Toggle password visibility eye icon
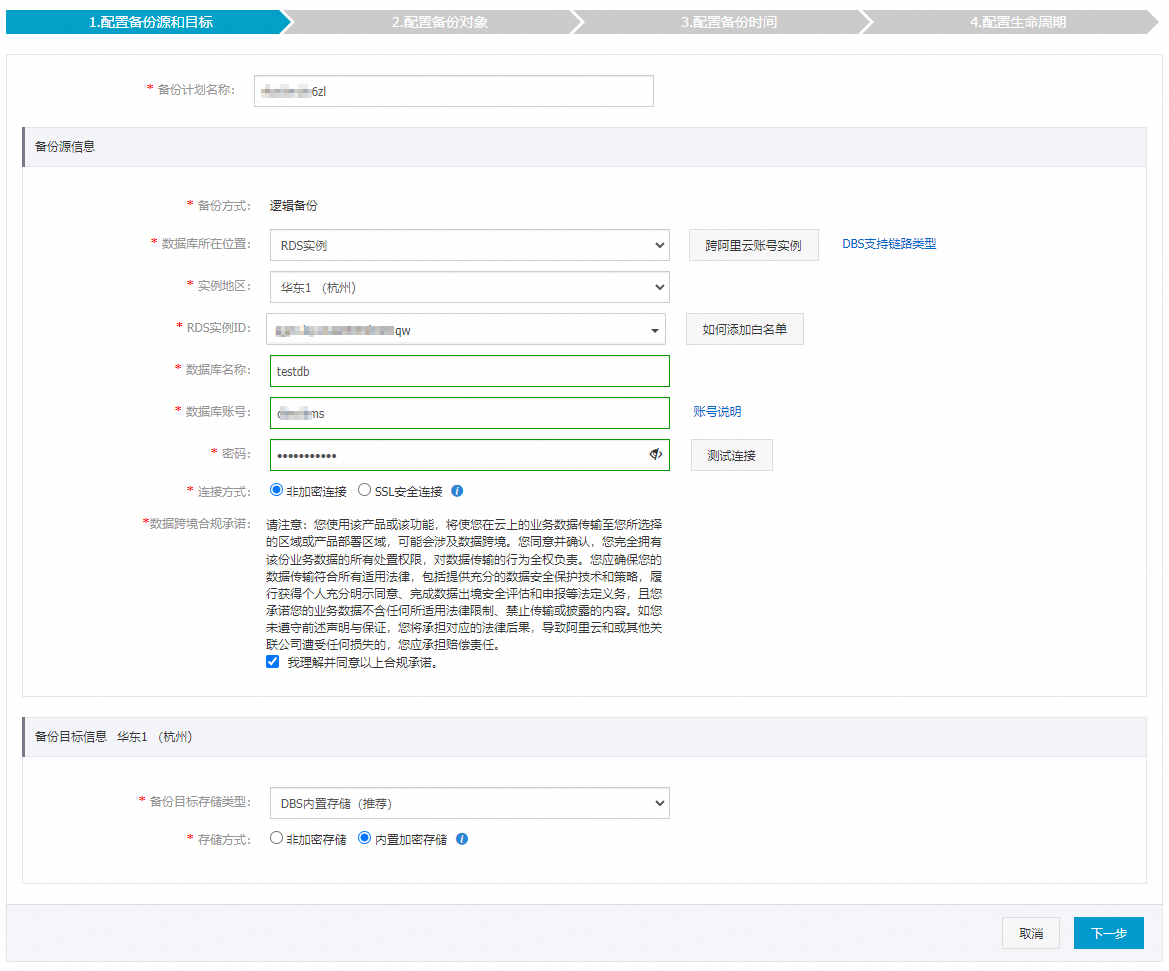Screen dimensions: 1169x971 [655, 454]
